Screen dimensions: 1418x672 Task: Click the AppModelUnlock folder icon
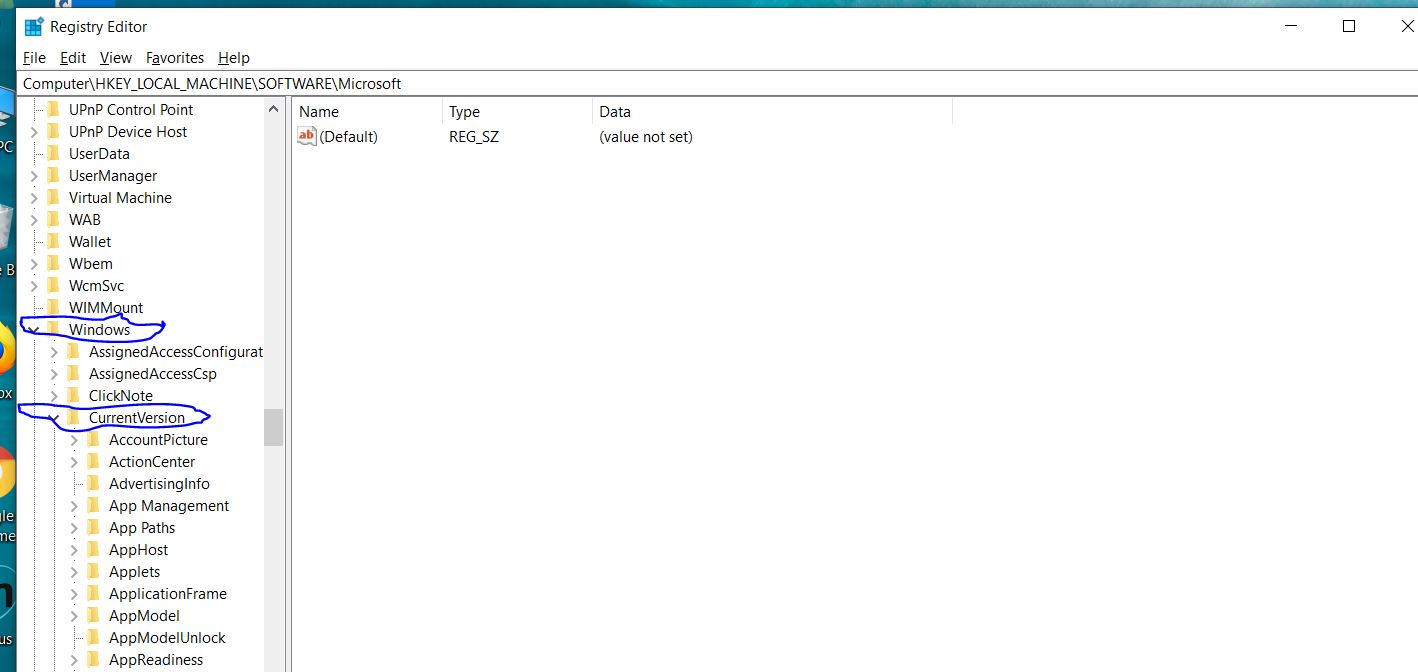tap(94, 637)
